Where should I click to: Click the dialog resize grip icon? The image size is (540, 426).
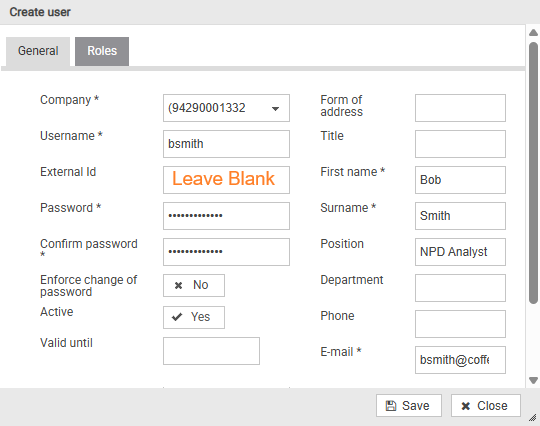click(532, 418)
